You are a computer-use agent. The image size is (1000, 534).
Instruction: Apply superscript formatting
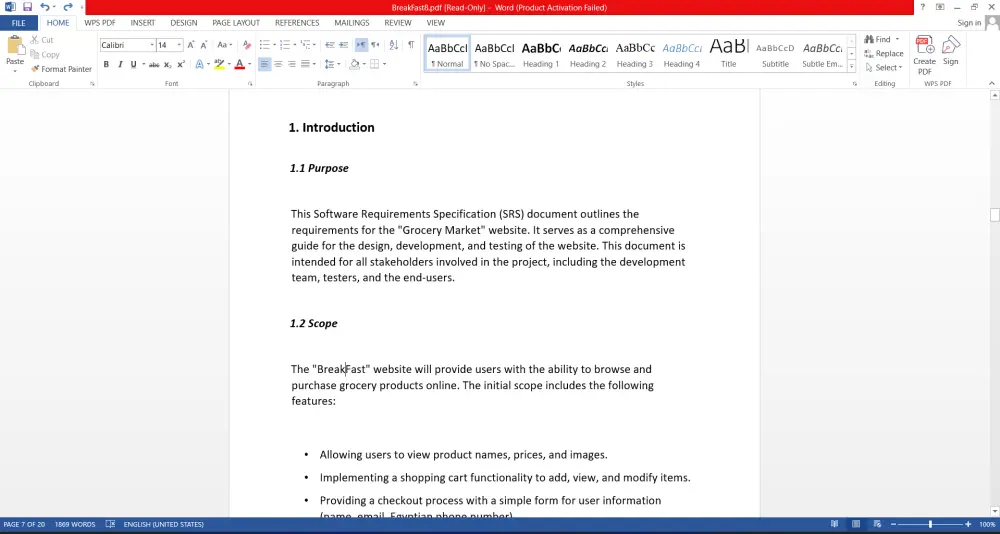tap(181, 64)
